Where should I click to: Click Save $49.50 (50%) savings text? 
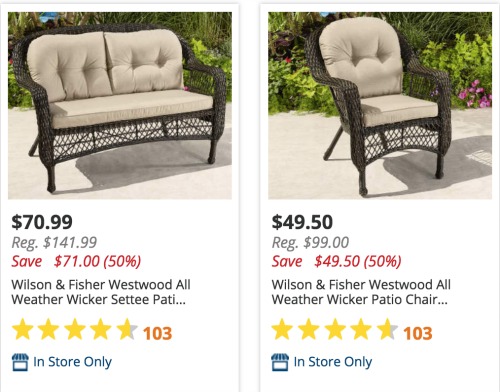point(337,261)
